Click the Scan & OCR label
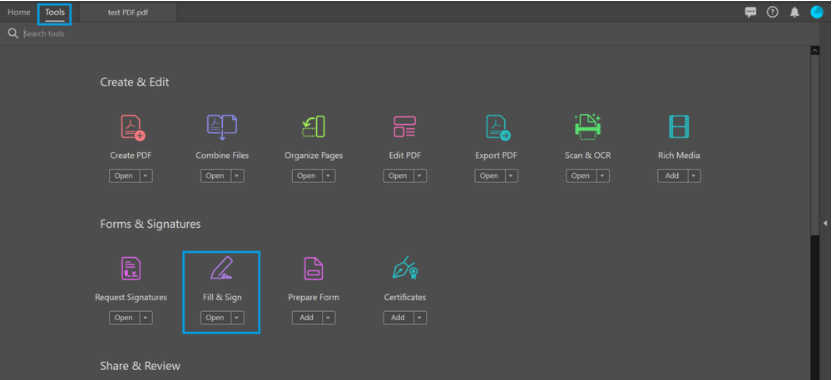Screen dimensions: 832x380 [x=587, y=156]
